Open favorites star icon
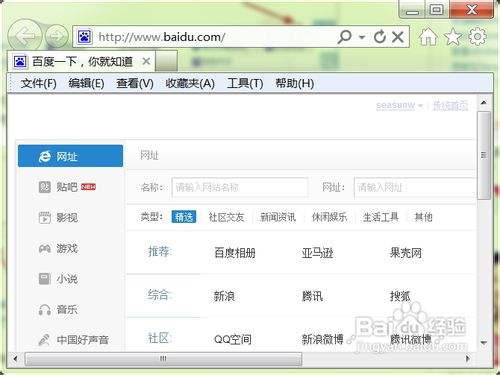 [453, 36]
